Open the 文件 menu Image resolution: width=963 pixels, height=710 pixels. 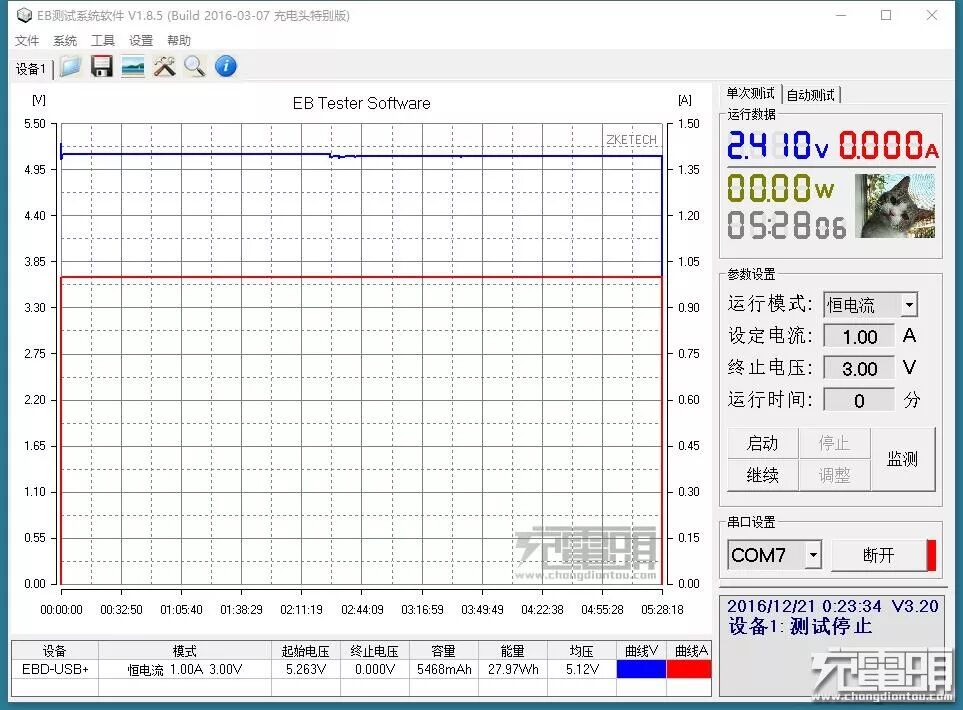coord(27,41)
